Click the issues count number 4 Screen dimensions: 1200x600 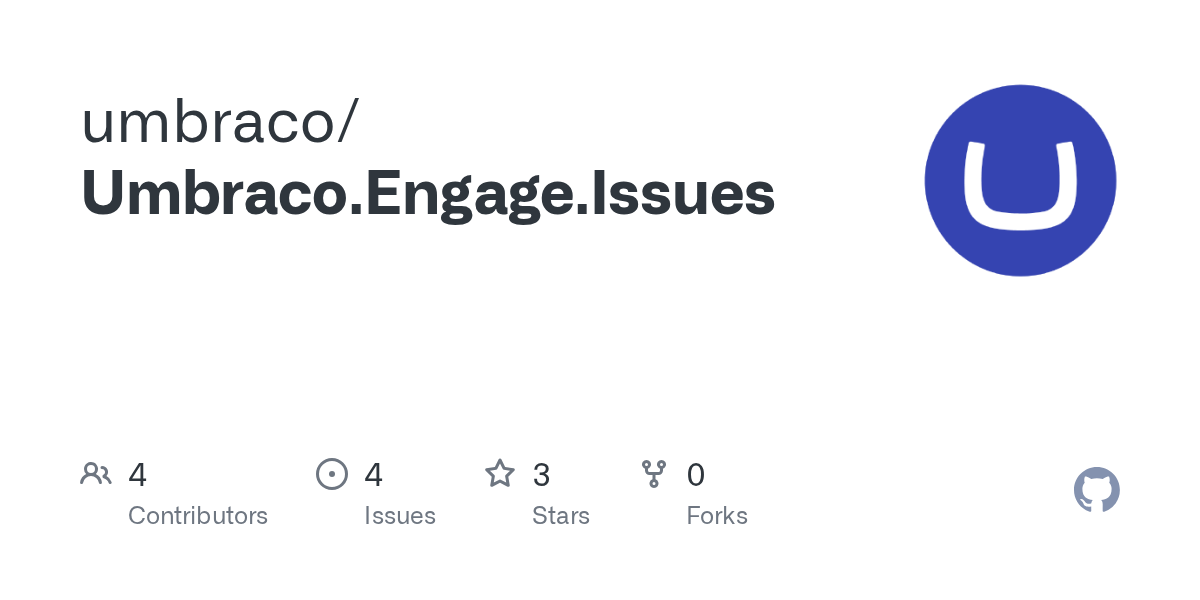click(374, 475)
